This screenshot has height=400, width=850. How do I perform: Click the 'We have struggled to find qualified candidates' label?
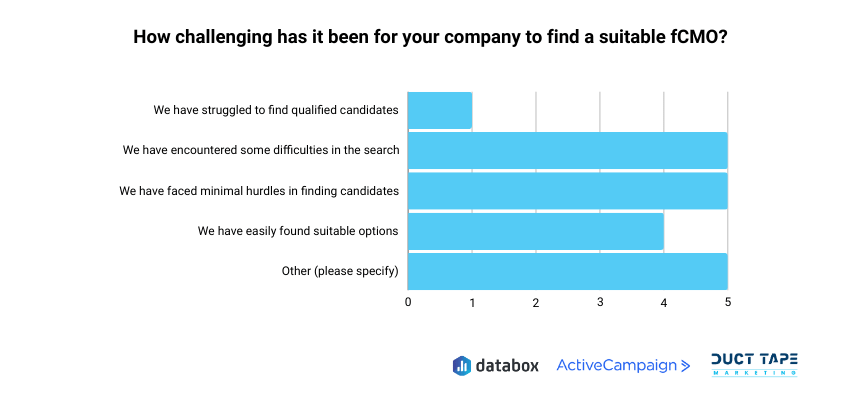[276, 110]
